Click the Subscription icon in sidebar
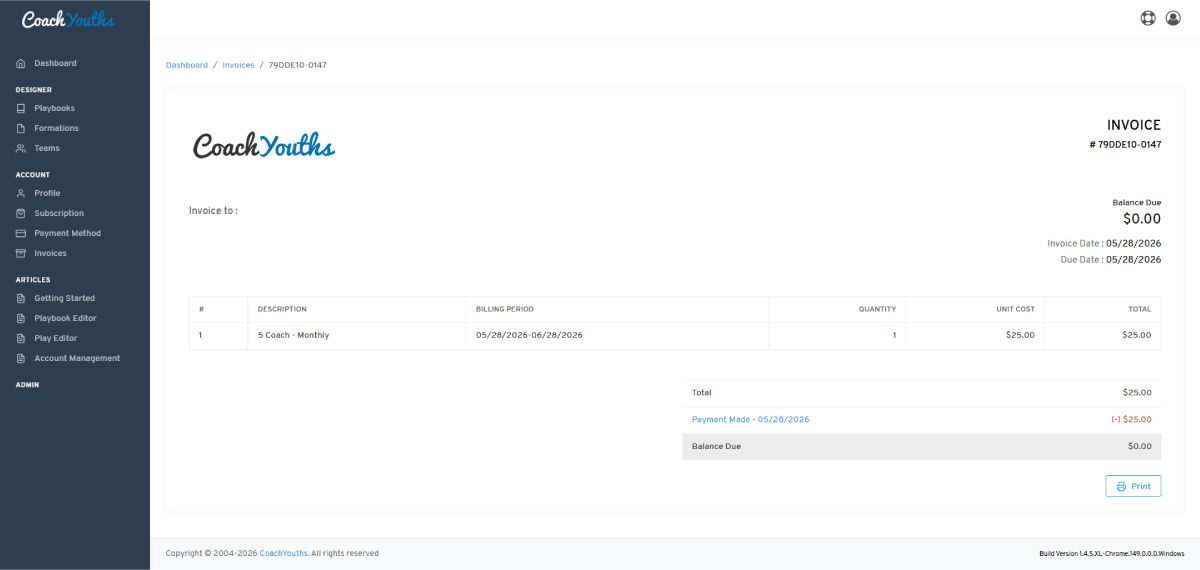Viewport: 1200px width, 570px height. click(21, 213)
